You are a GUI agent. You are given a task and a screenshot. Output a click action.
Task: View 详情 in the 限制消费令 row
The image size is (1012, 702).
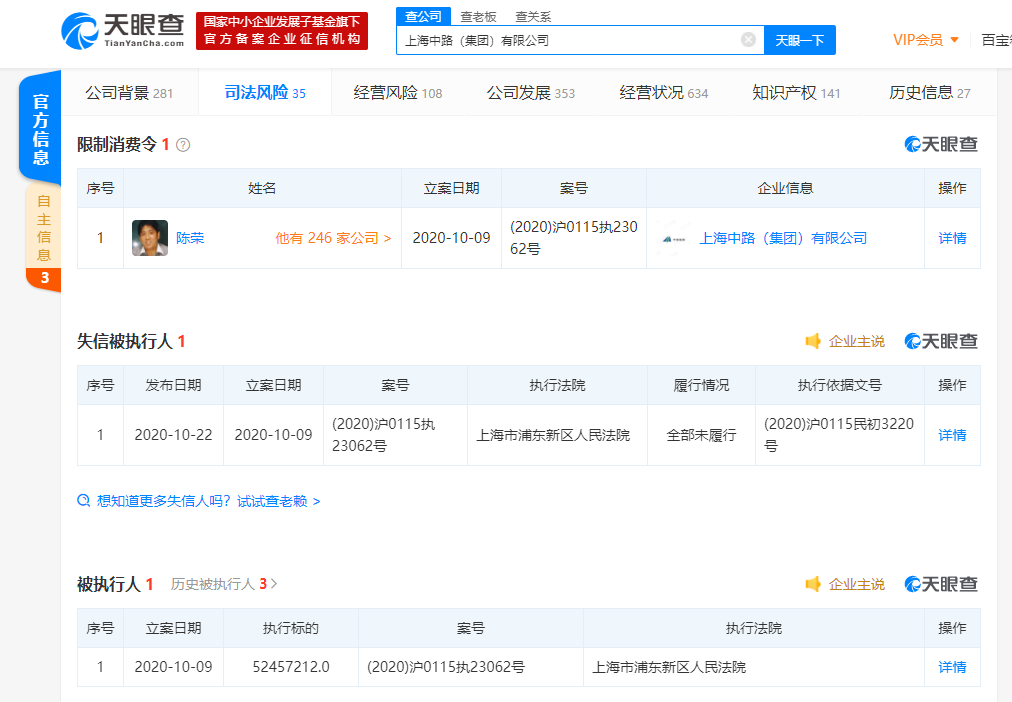(x=952, y=238)
